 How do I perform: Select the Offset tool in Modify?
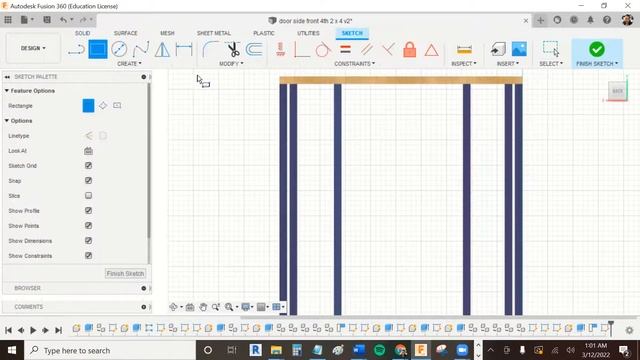pos(254,49)
